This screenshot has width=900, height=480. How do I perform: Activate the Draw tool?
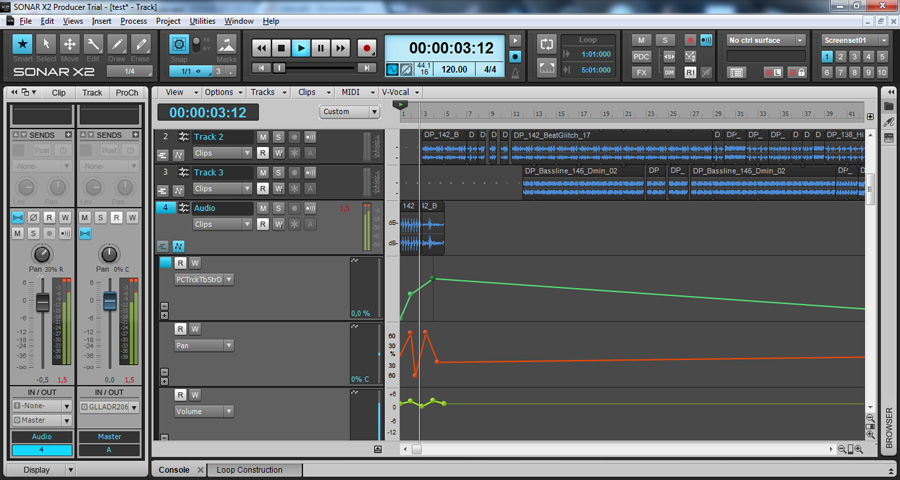[117, 46]
